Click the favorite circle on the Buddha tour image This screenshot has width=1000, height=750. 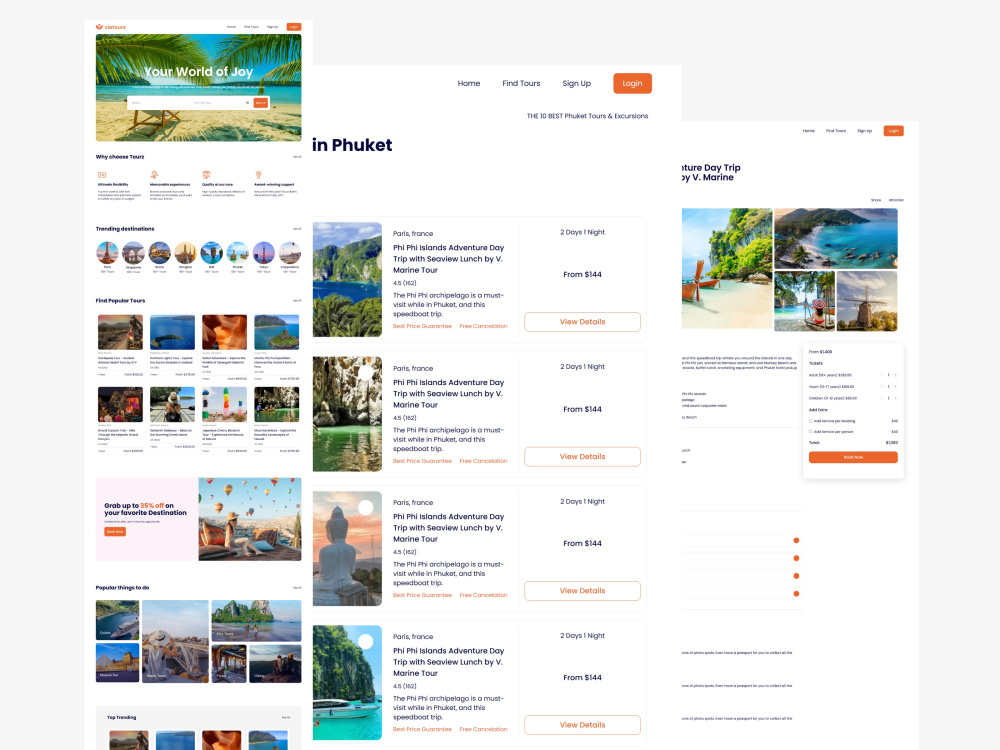[365, 508]
